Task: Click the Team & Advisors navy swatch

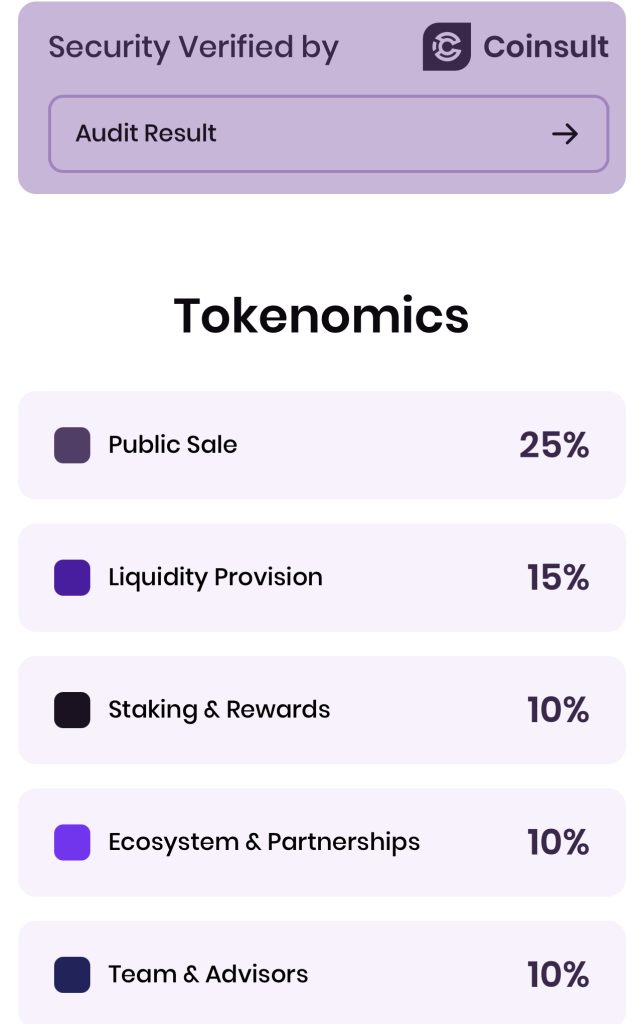Action: coord(72,975)
